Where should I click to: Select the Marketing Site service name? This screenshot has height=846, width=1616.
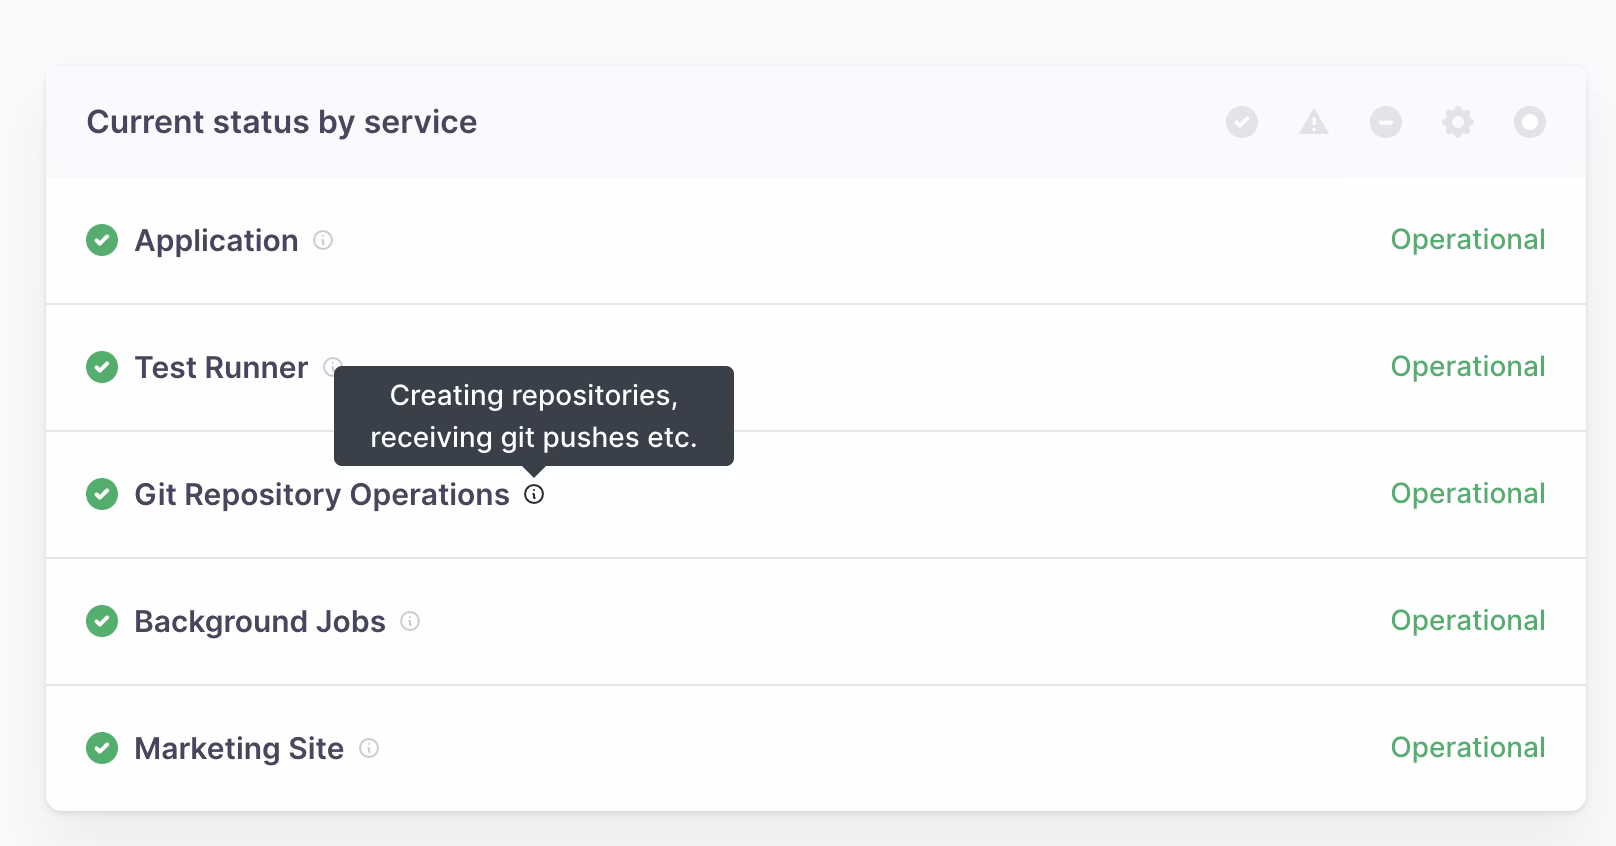(x=239, y=748)
